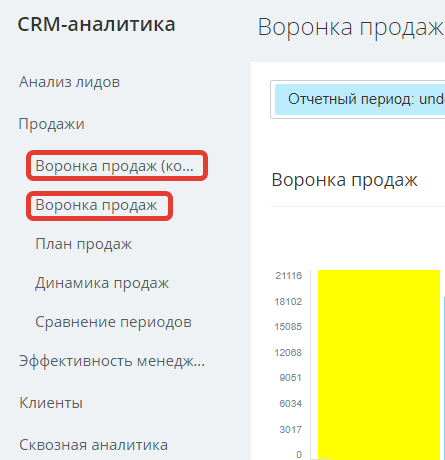Open the Анализ лидов section
Viewport: 445px width, 460px height.
click(x=69, y=82)
